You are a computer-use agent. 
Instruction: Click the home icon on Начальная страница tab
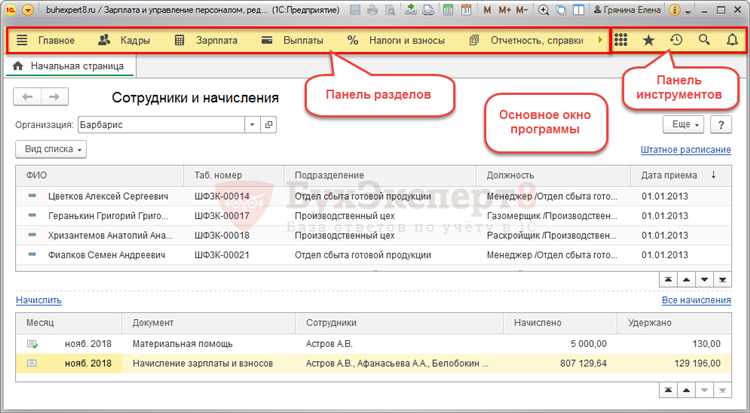point(18,66)
